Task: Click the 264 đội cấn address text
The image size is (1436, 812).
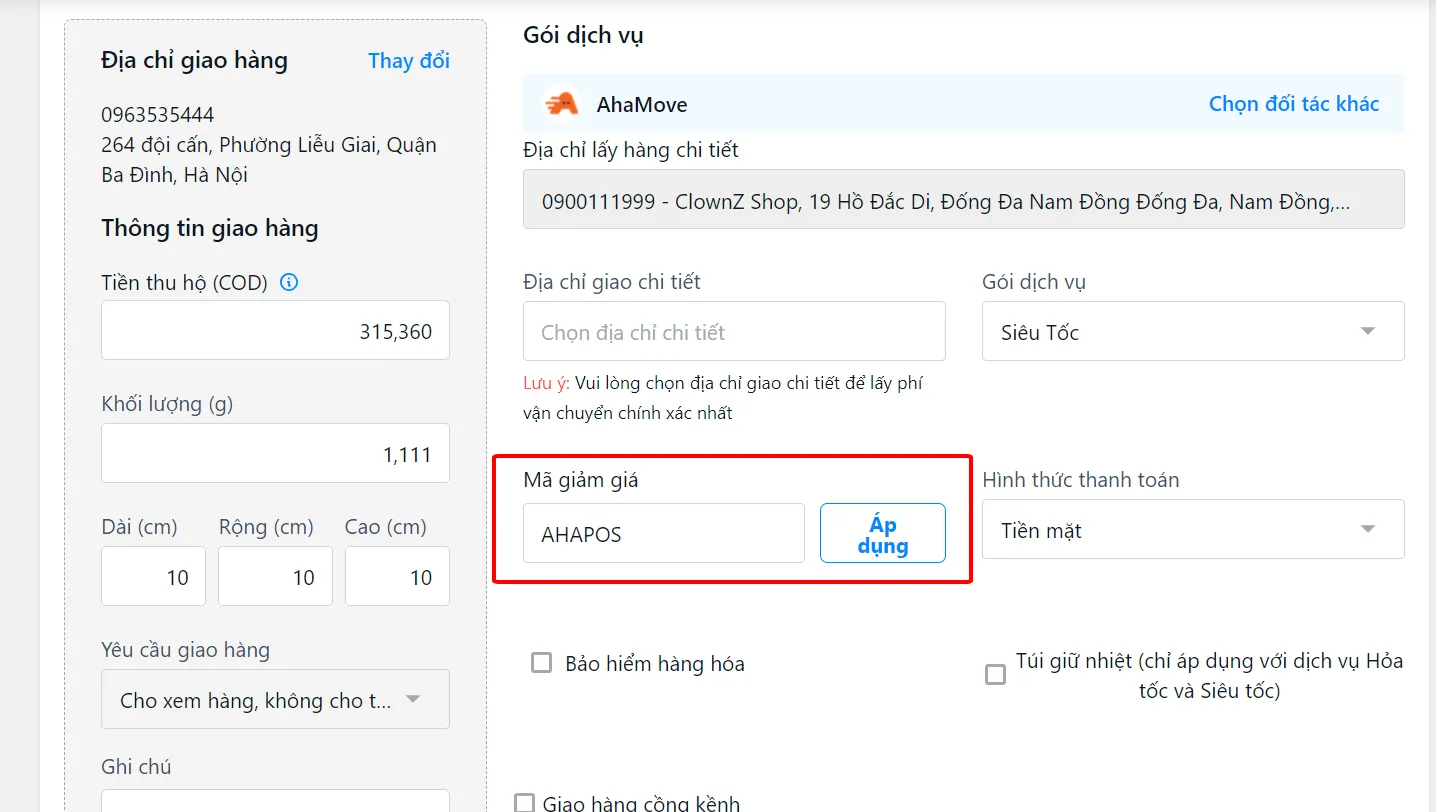Action: (269, 160)
